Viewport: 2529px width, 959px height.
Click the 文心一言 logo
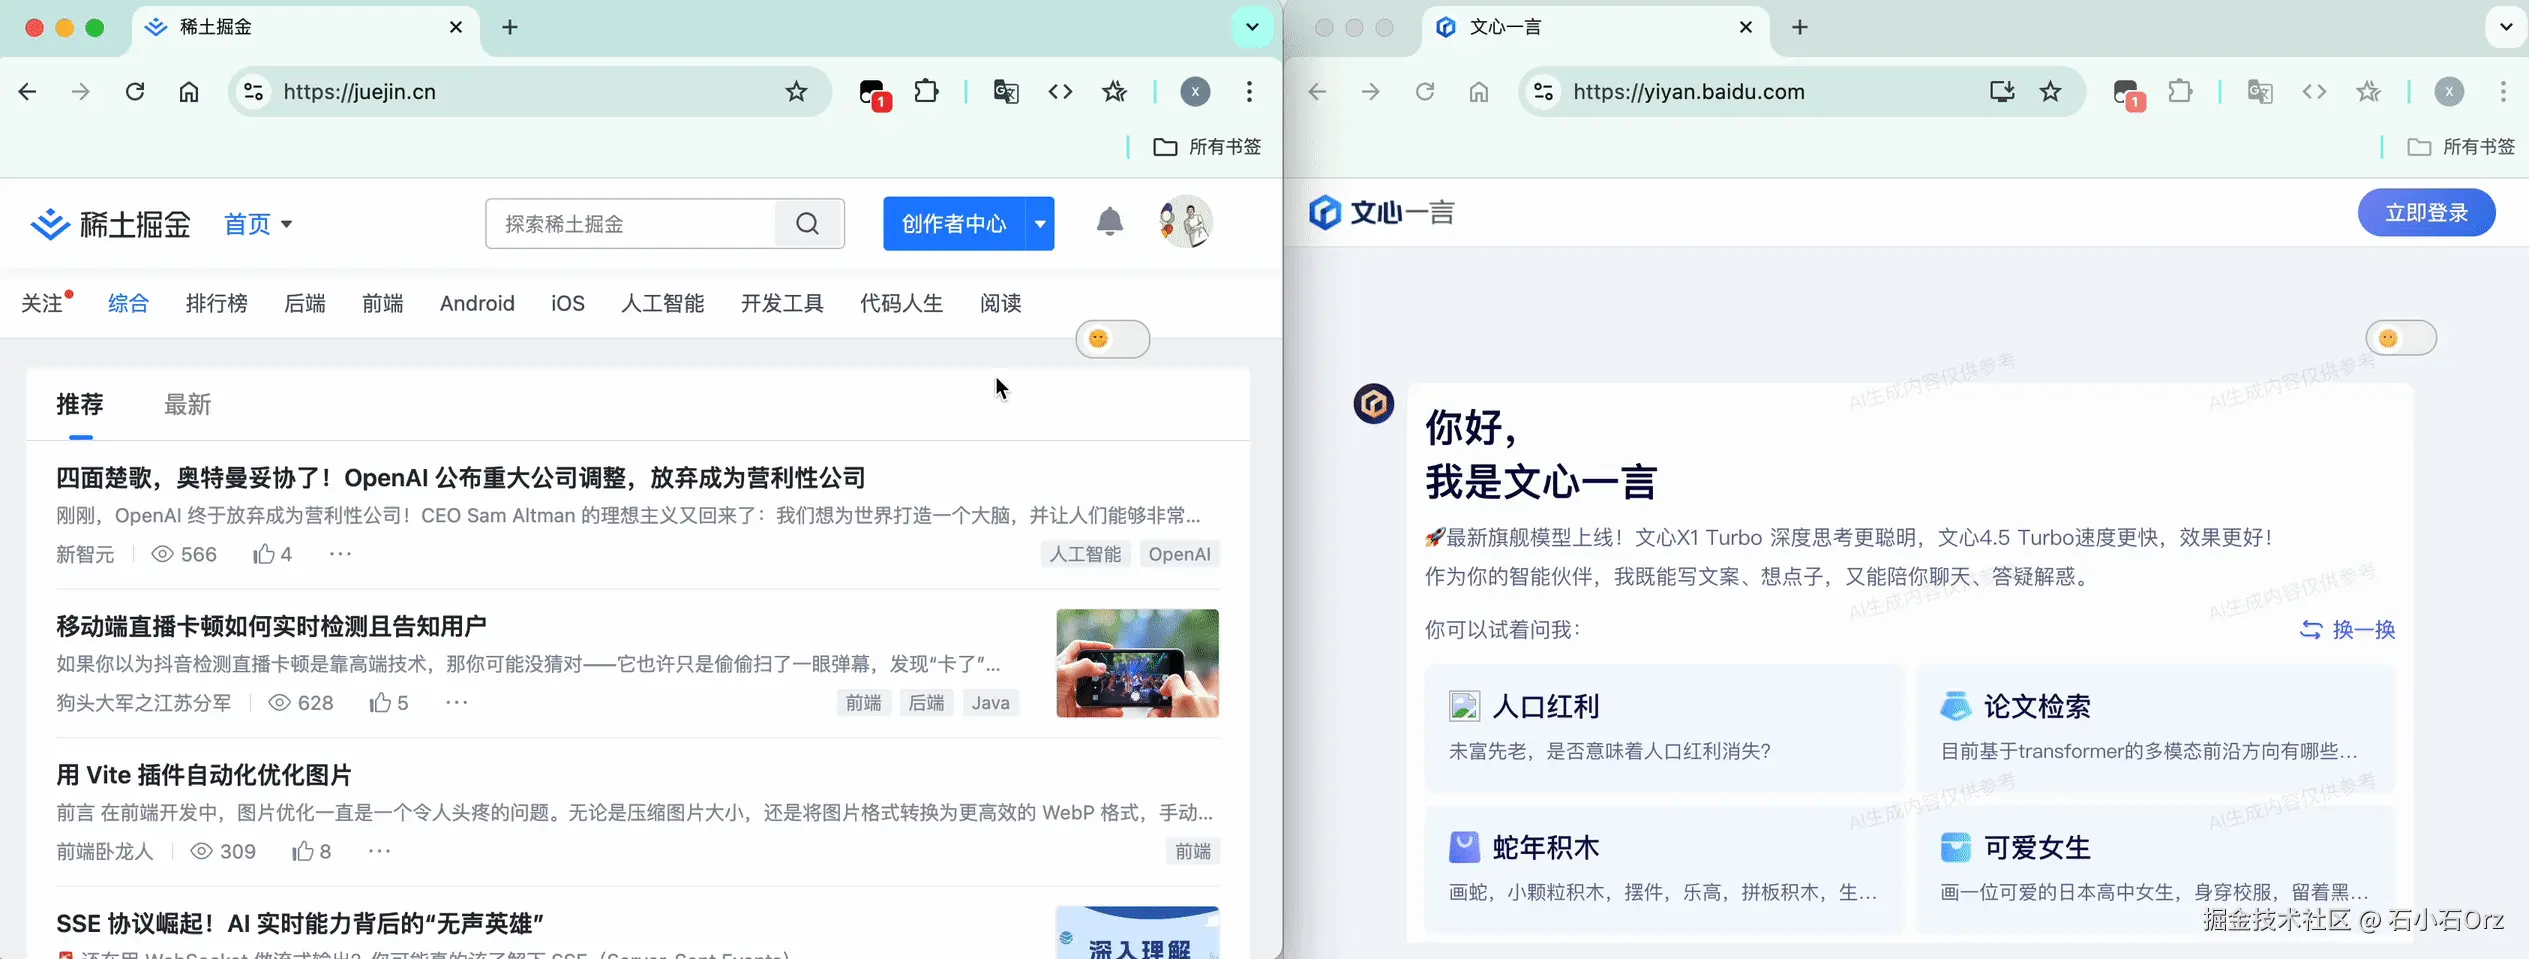(1381, 212)
